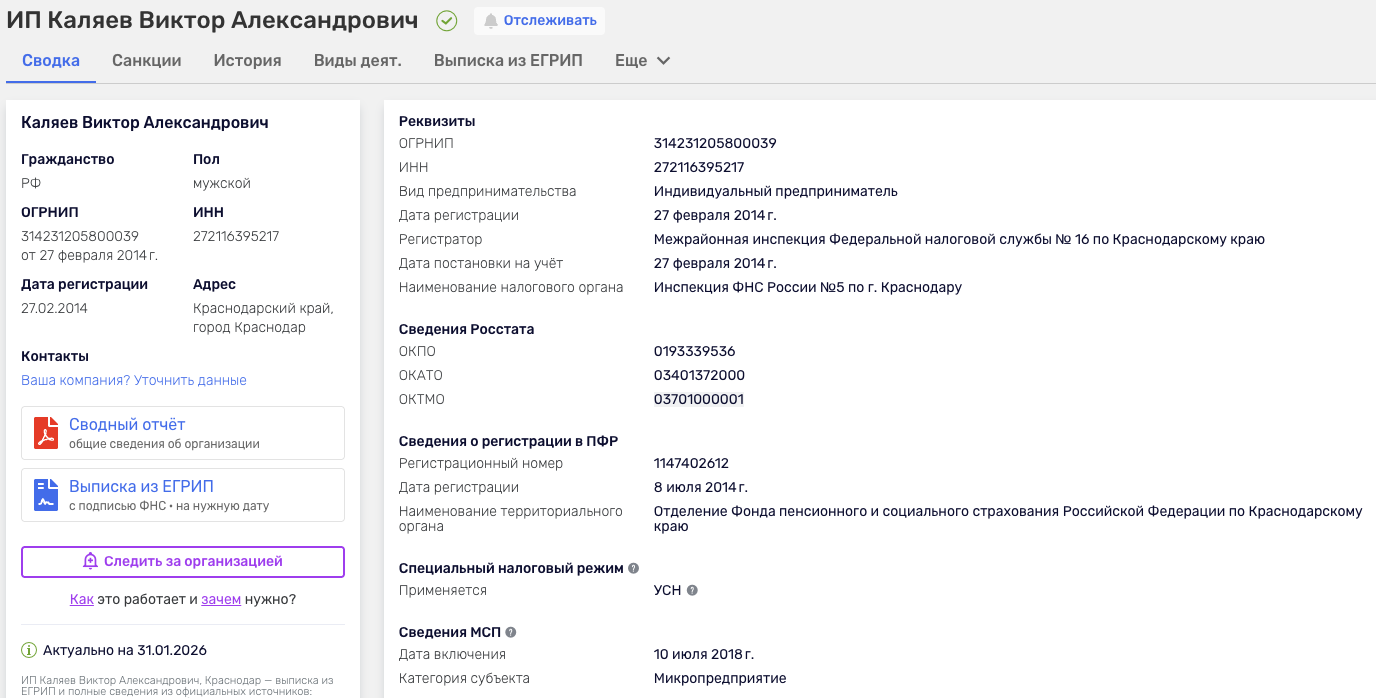
Task: Click Инспекция ФНС России №5 по г. Краснодару
Action: (x=808, y=287)
